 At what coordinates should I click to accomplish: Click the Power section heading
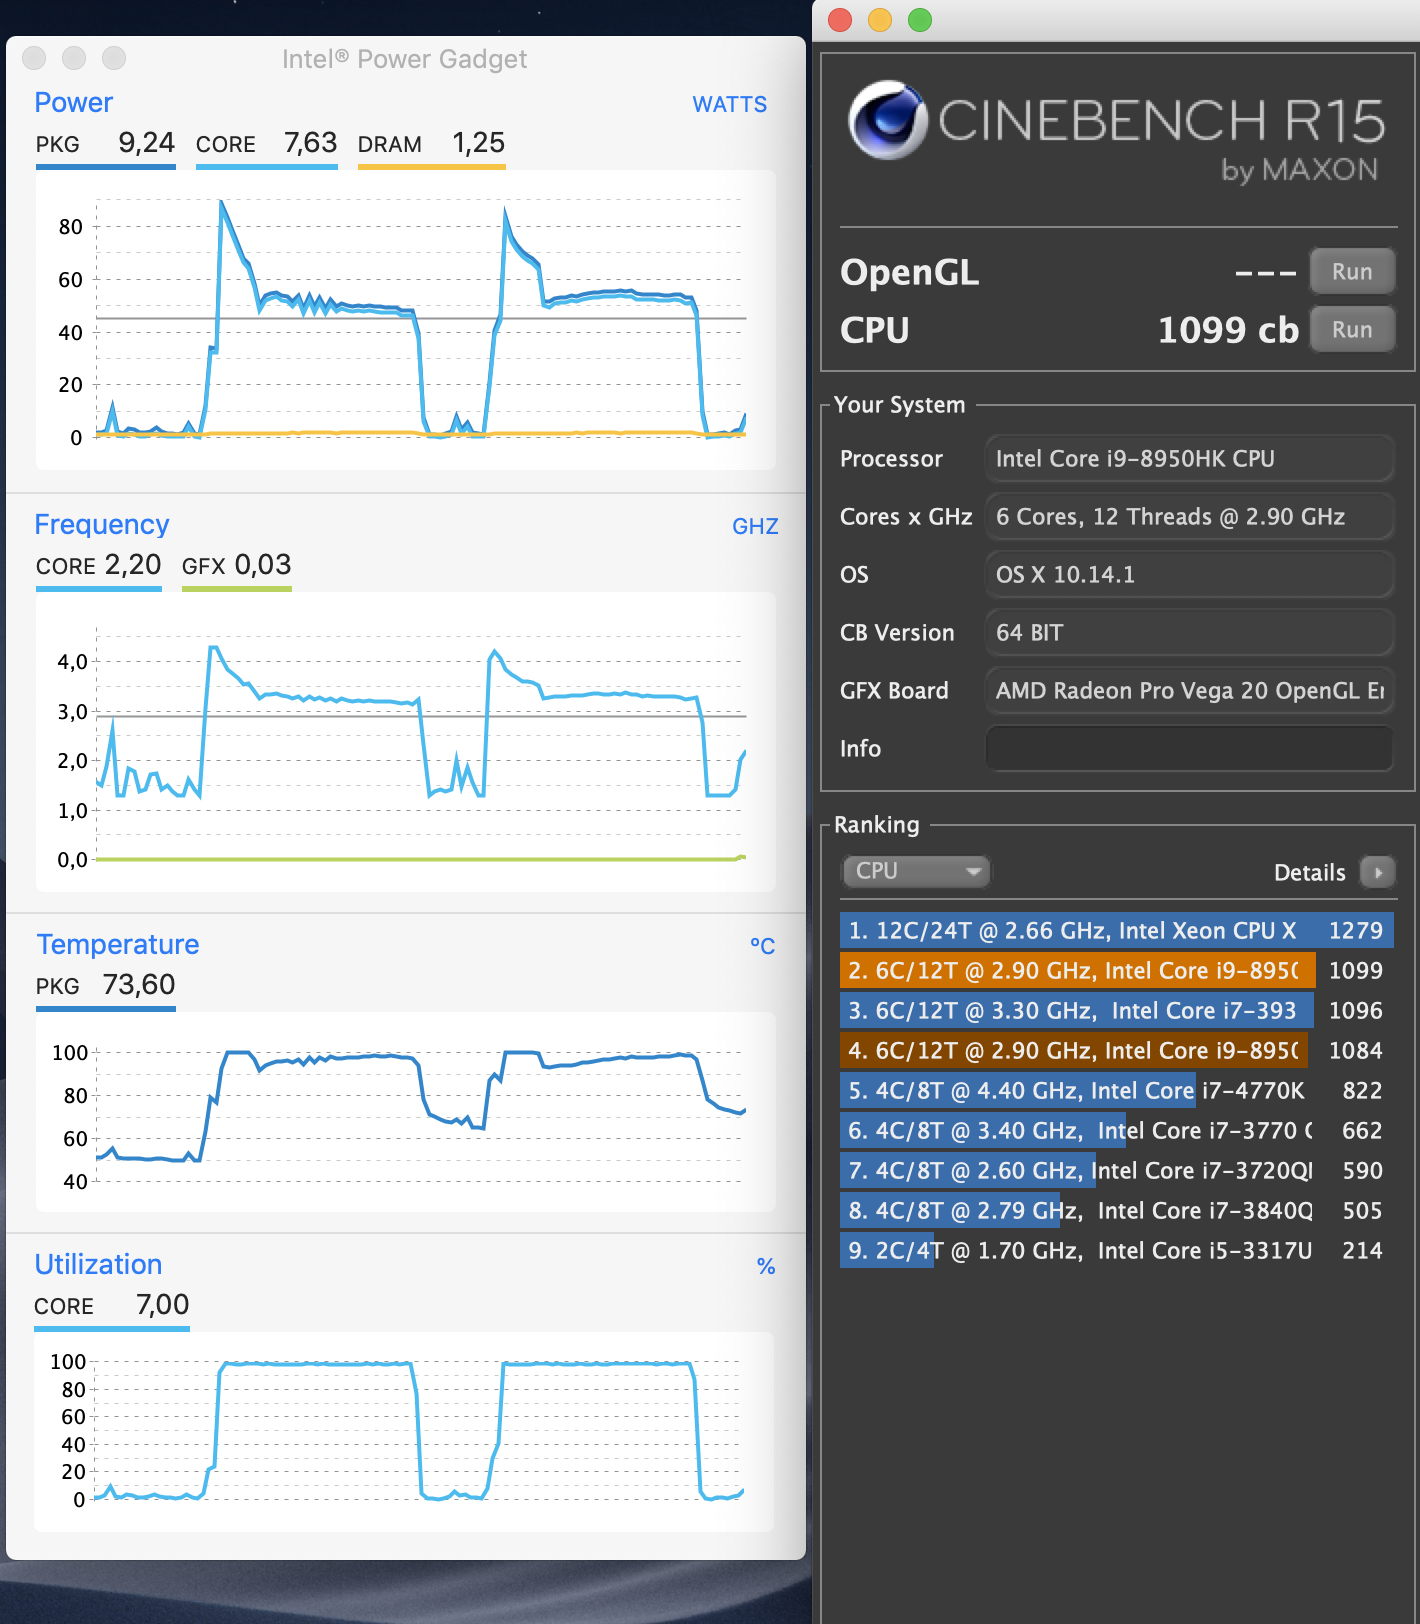point(73,102)
